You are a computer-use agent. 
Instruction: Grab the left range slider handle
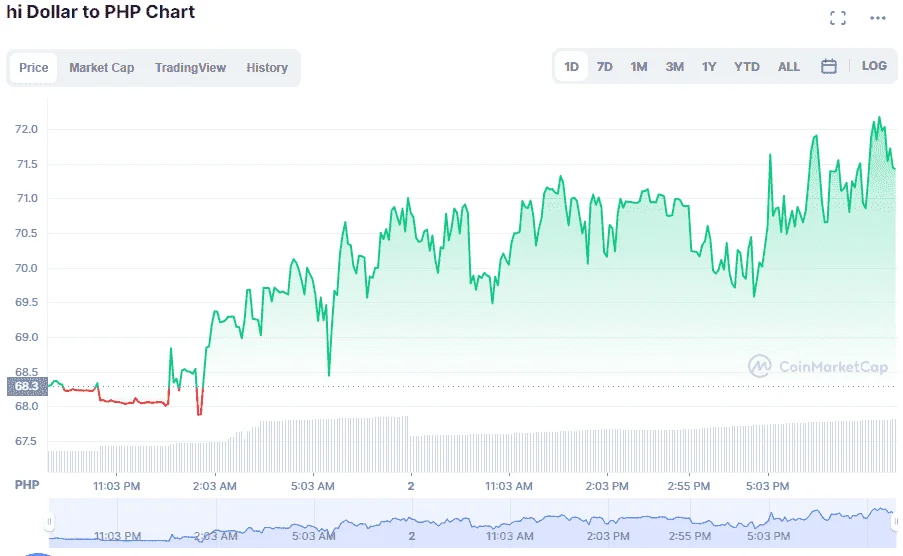coord(50,522)
